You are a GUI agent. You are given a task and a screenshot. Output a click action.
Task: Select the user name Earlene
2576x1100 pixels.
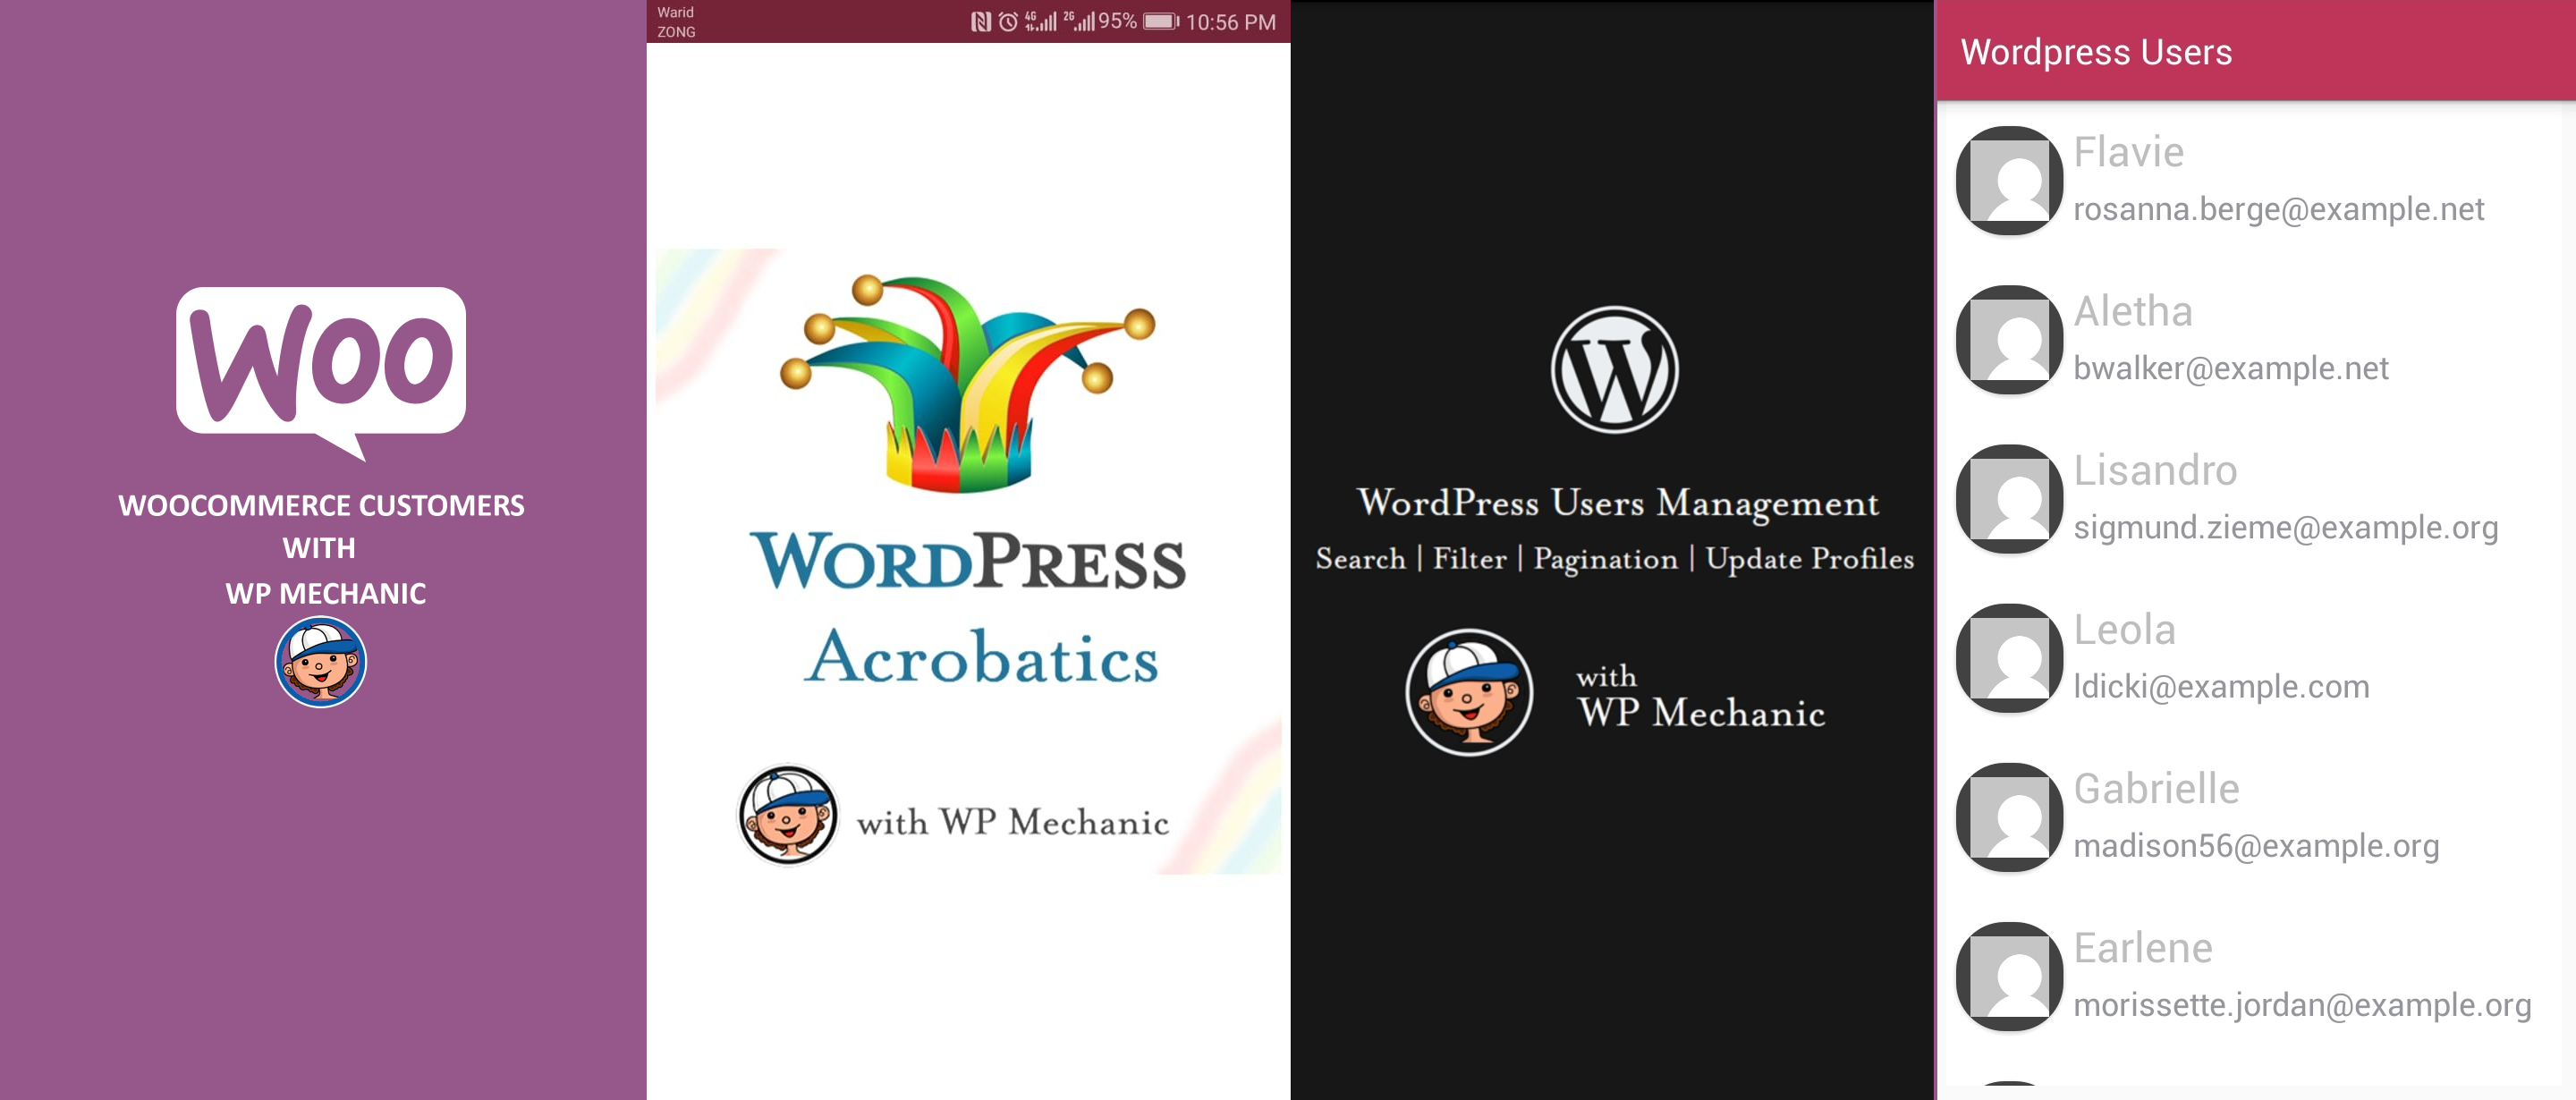(2143, 947)
